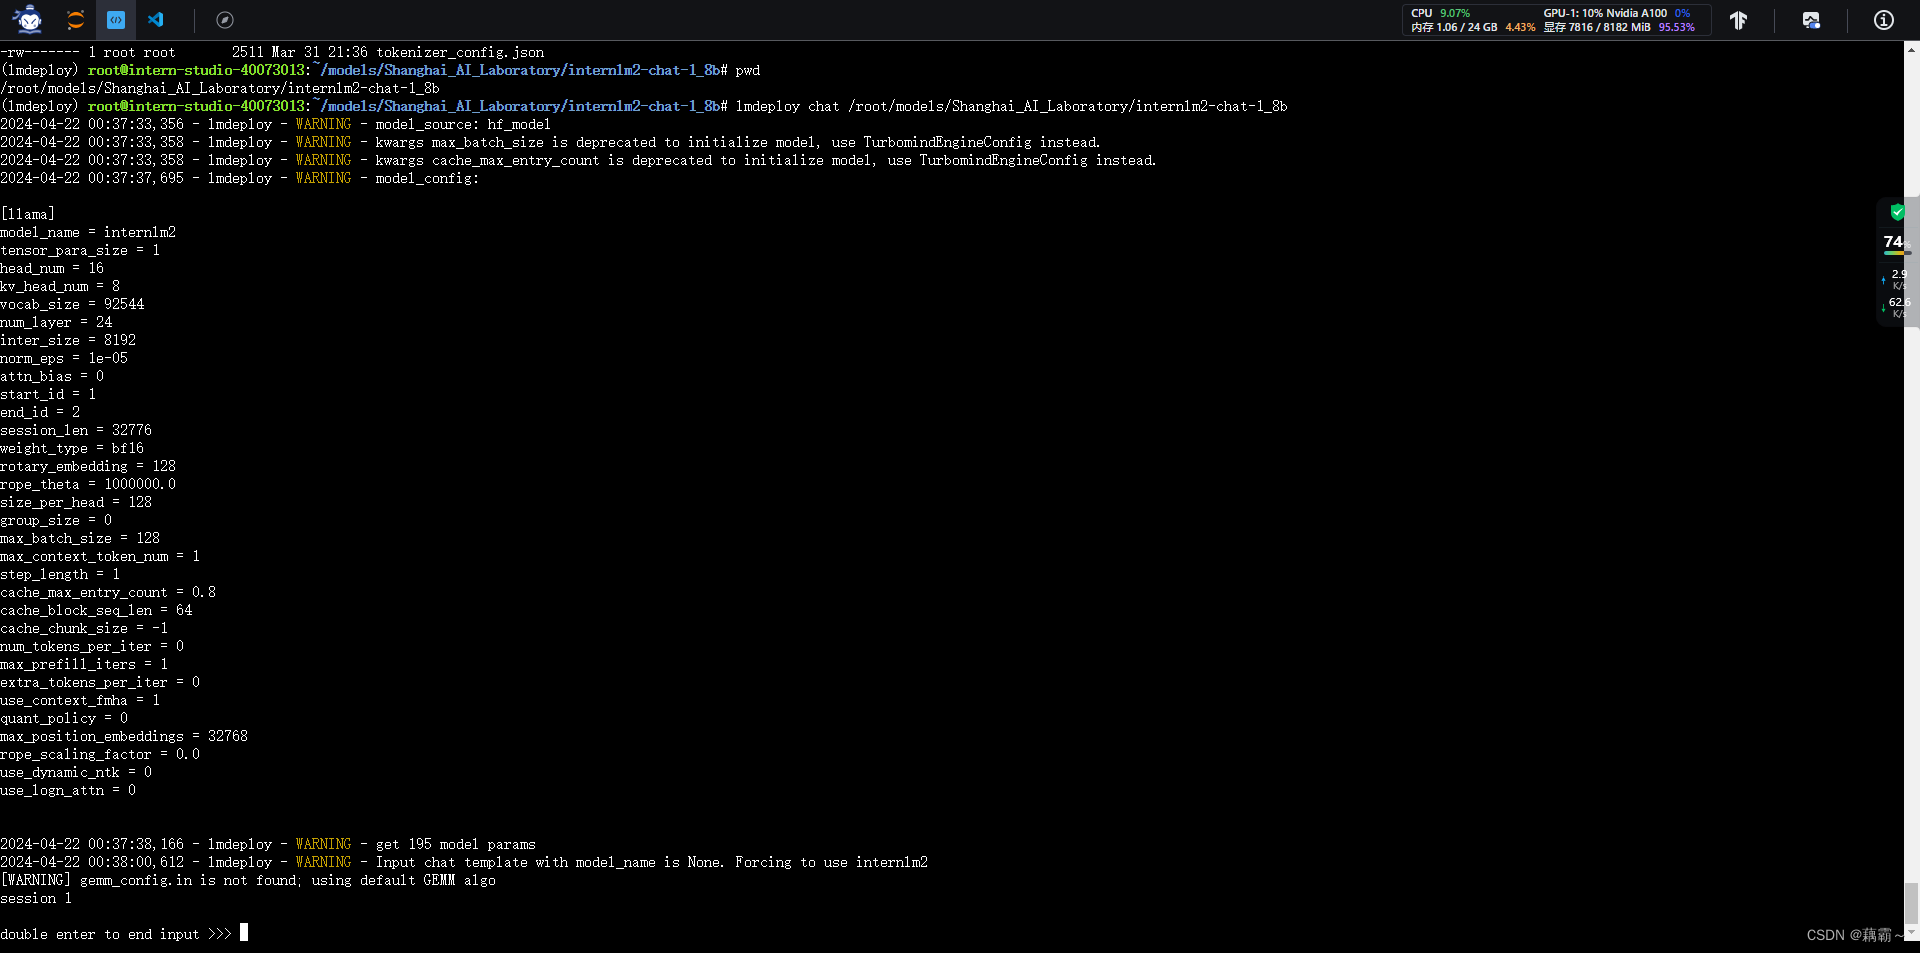Click the 'max_batch_size = 128' line
Image resolution: width=1920 pixels, height=953 pixels.
click(80, 538)
